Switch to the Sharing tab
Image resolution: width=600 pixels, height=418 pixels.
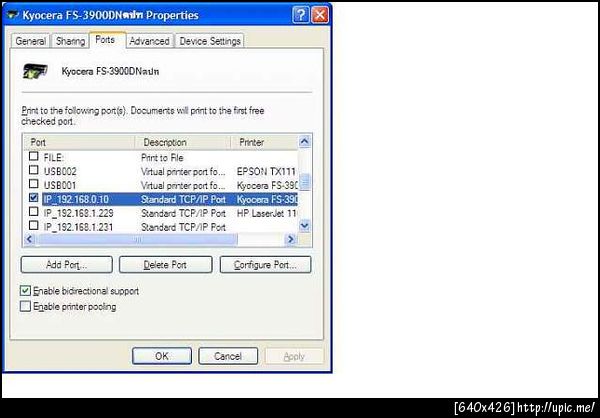tap(70, 41)
